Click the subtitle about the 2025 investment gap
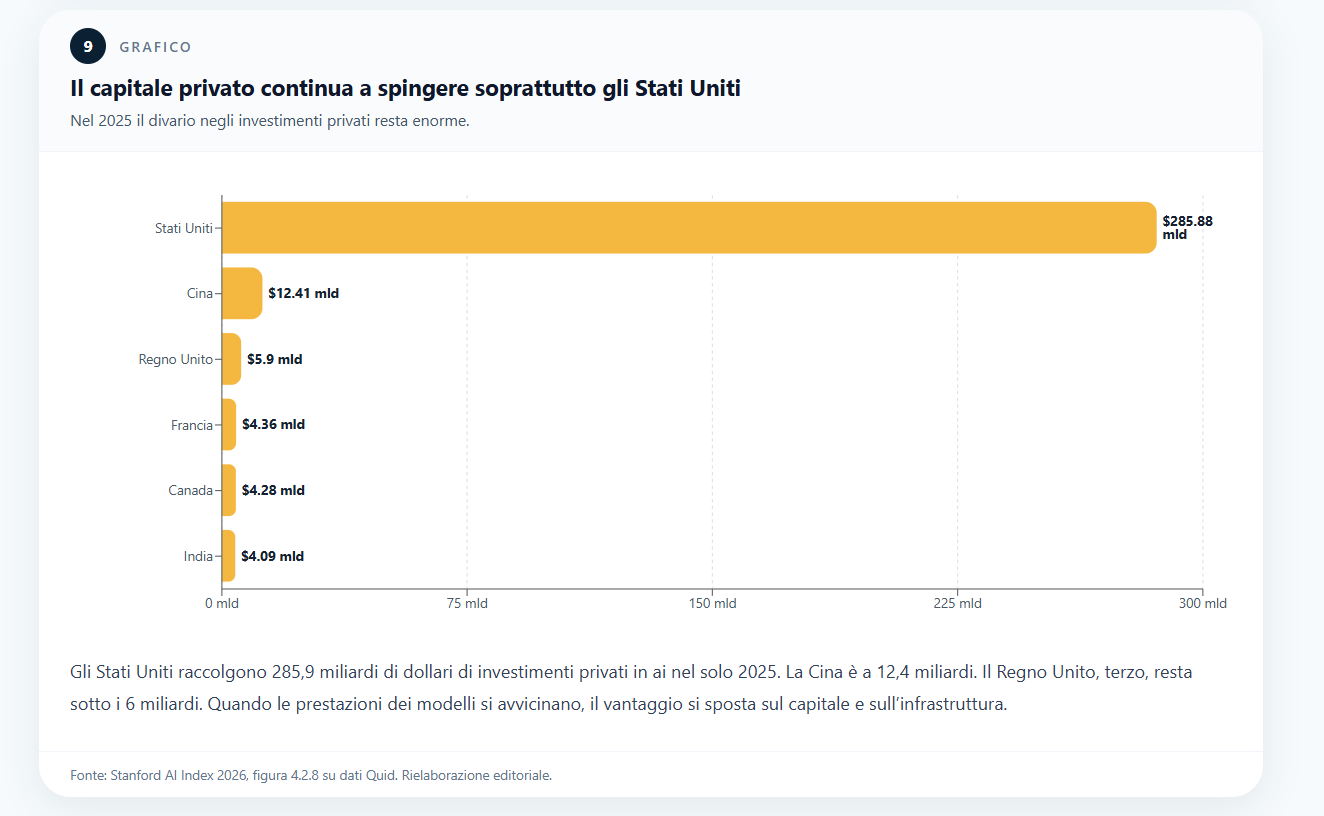This screenshot has height=816, width=1324. (x=269, y=121)
